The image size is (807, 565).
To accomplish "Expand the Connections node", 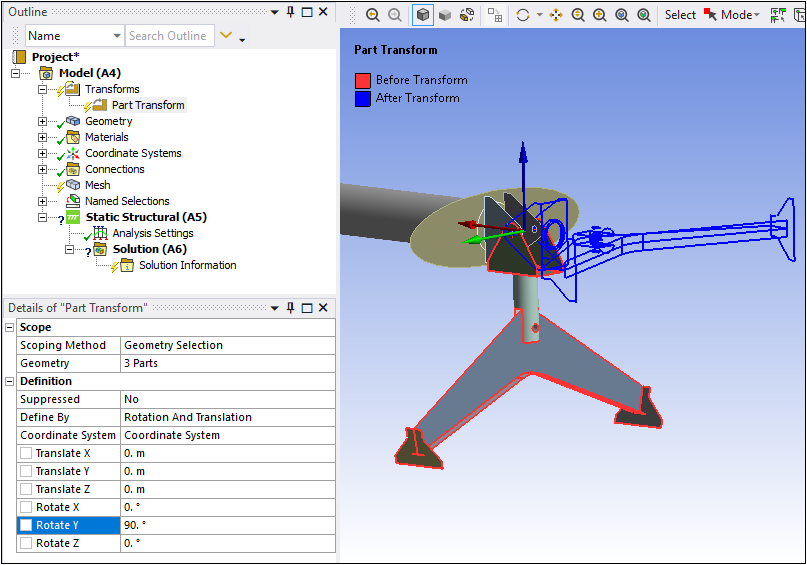I will click(x=42, y=169).
